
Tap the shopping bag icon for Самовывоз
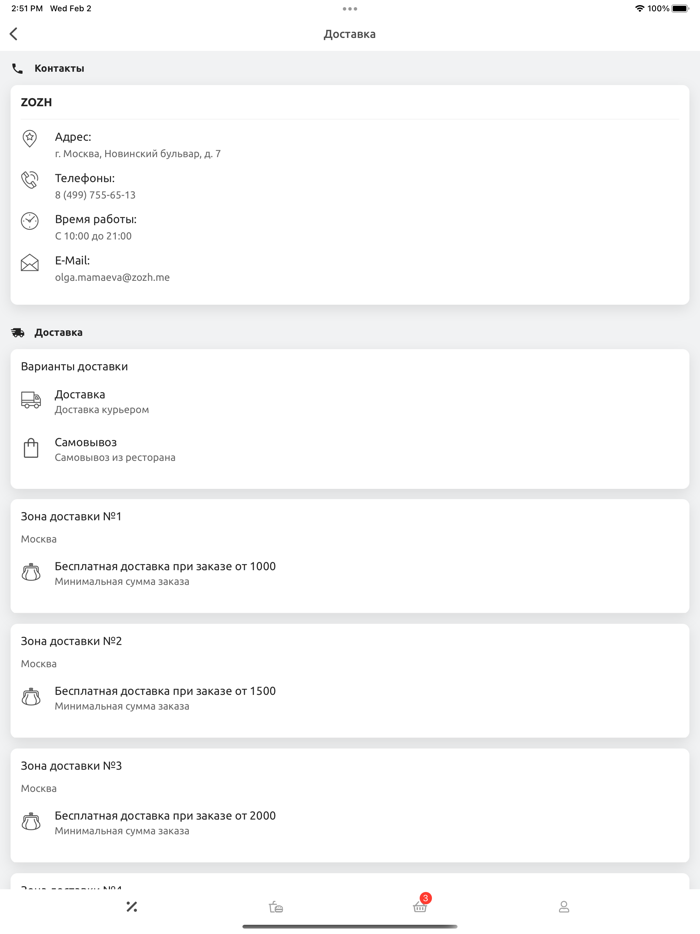pyautogui.click(x=31, y=448)
